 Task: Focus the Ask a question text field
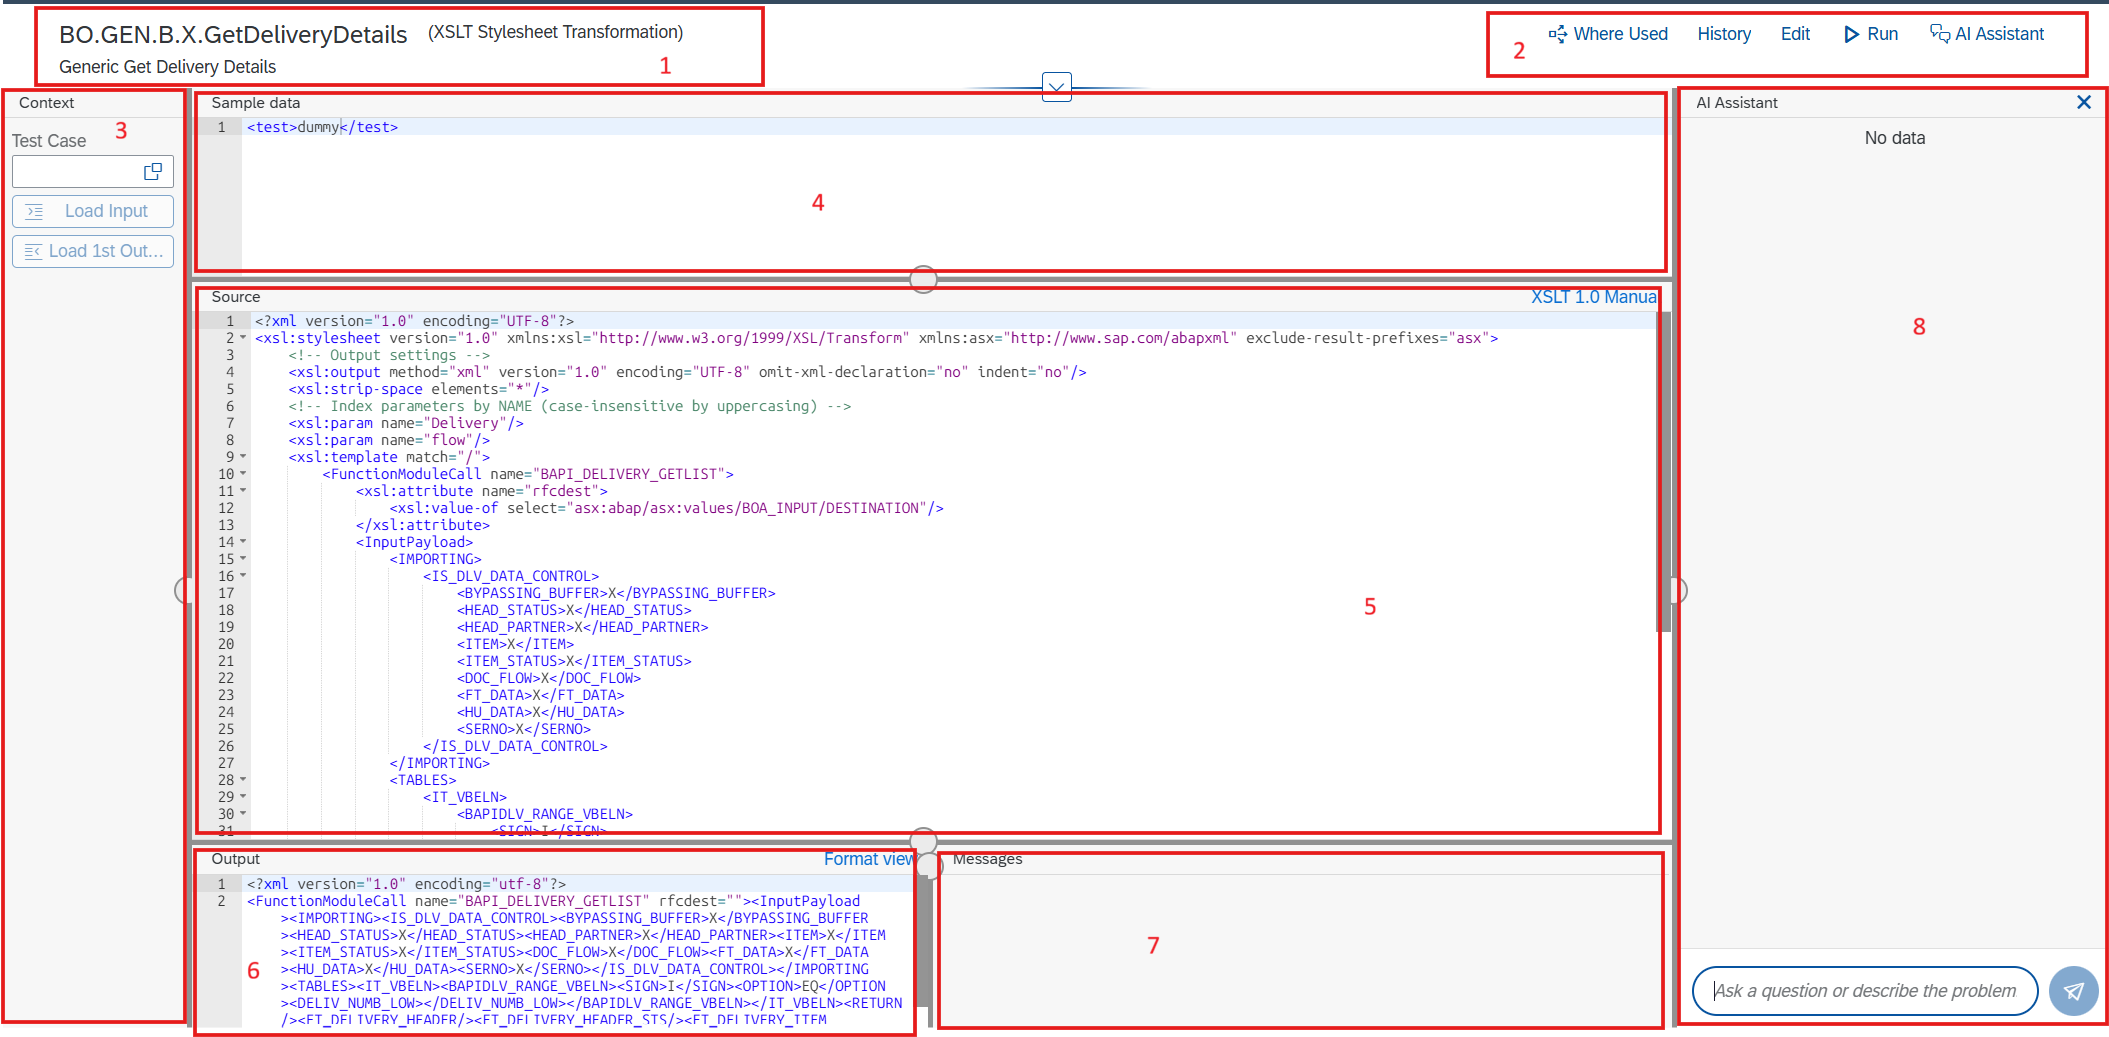pos(1865,991)
